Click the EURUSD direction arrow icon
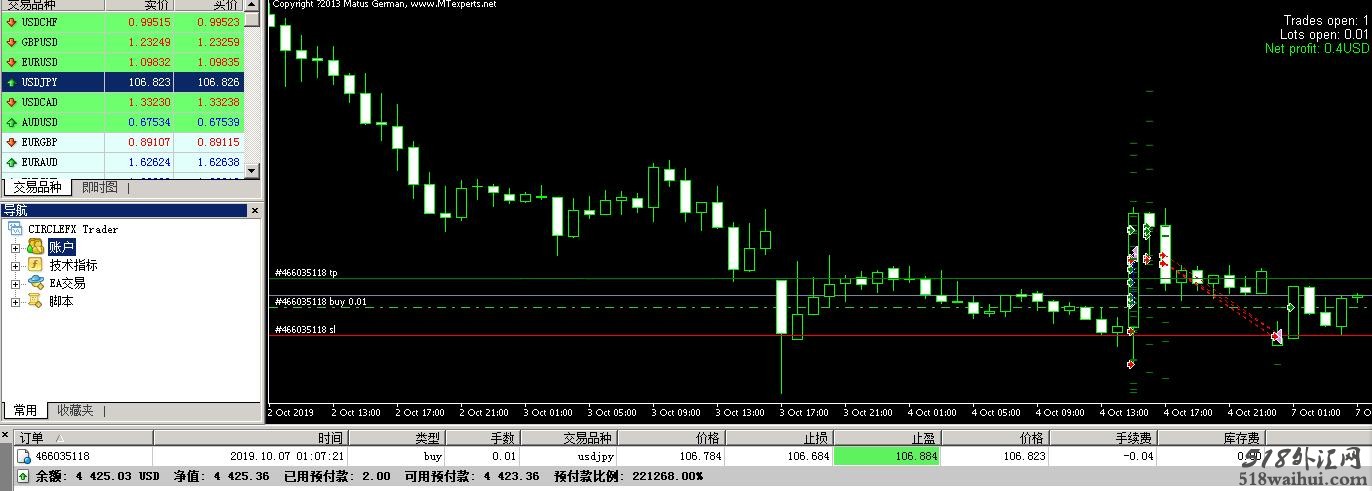 pos(11,62)
